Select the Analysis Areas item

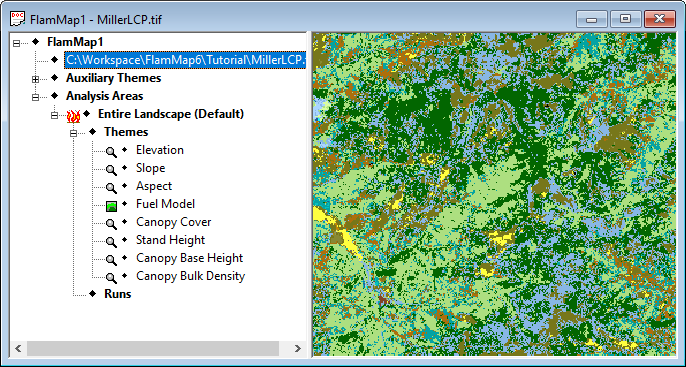coord(105,96)
